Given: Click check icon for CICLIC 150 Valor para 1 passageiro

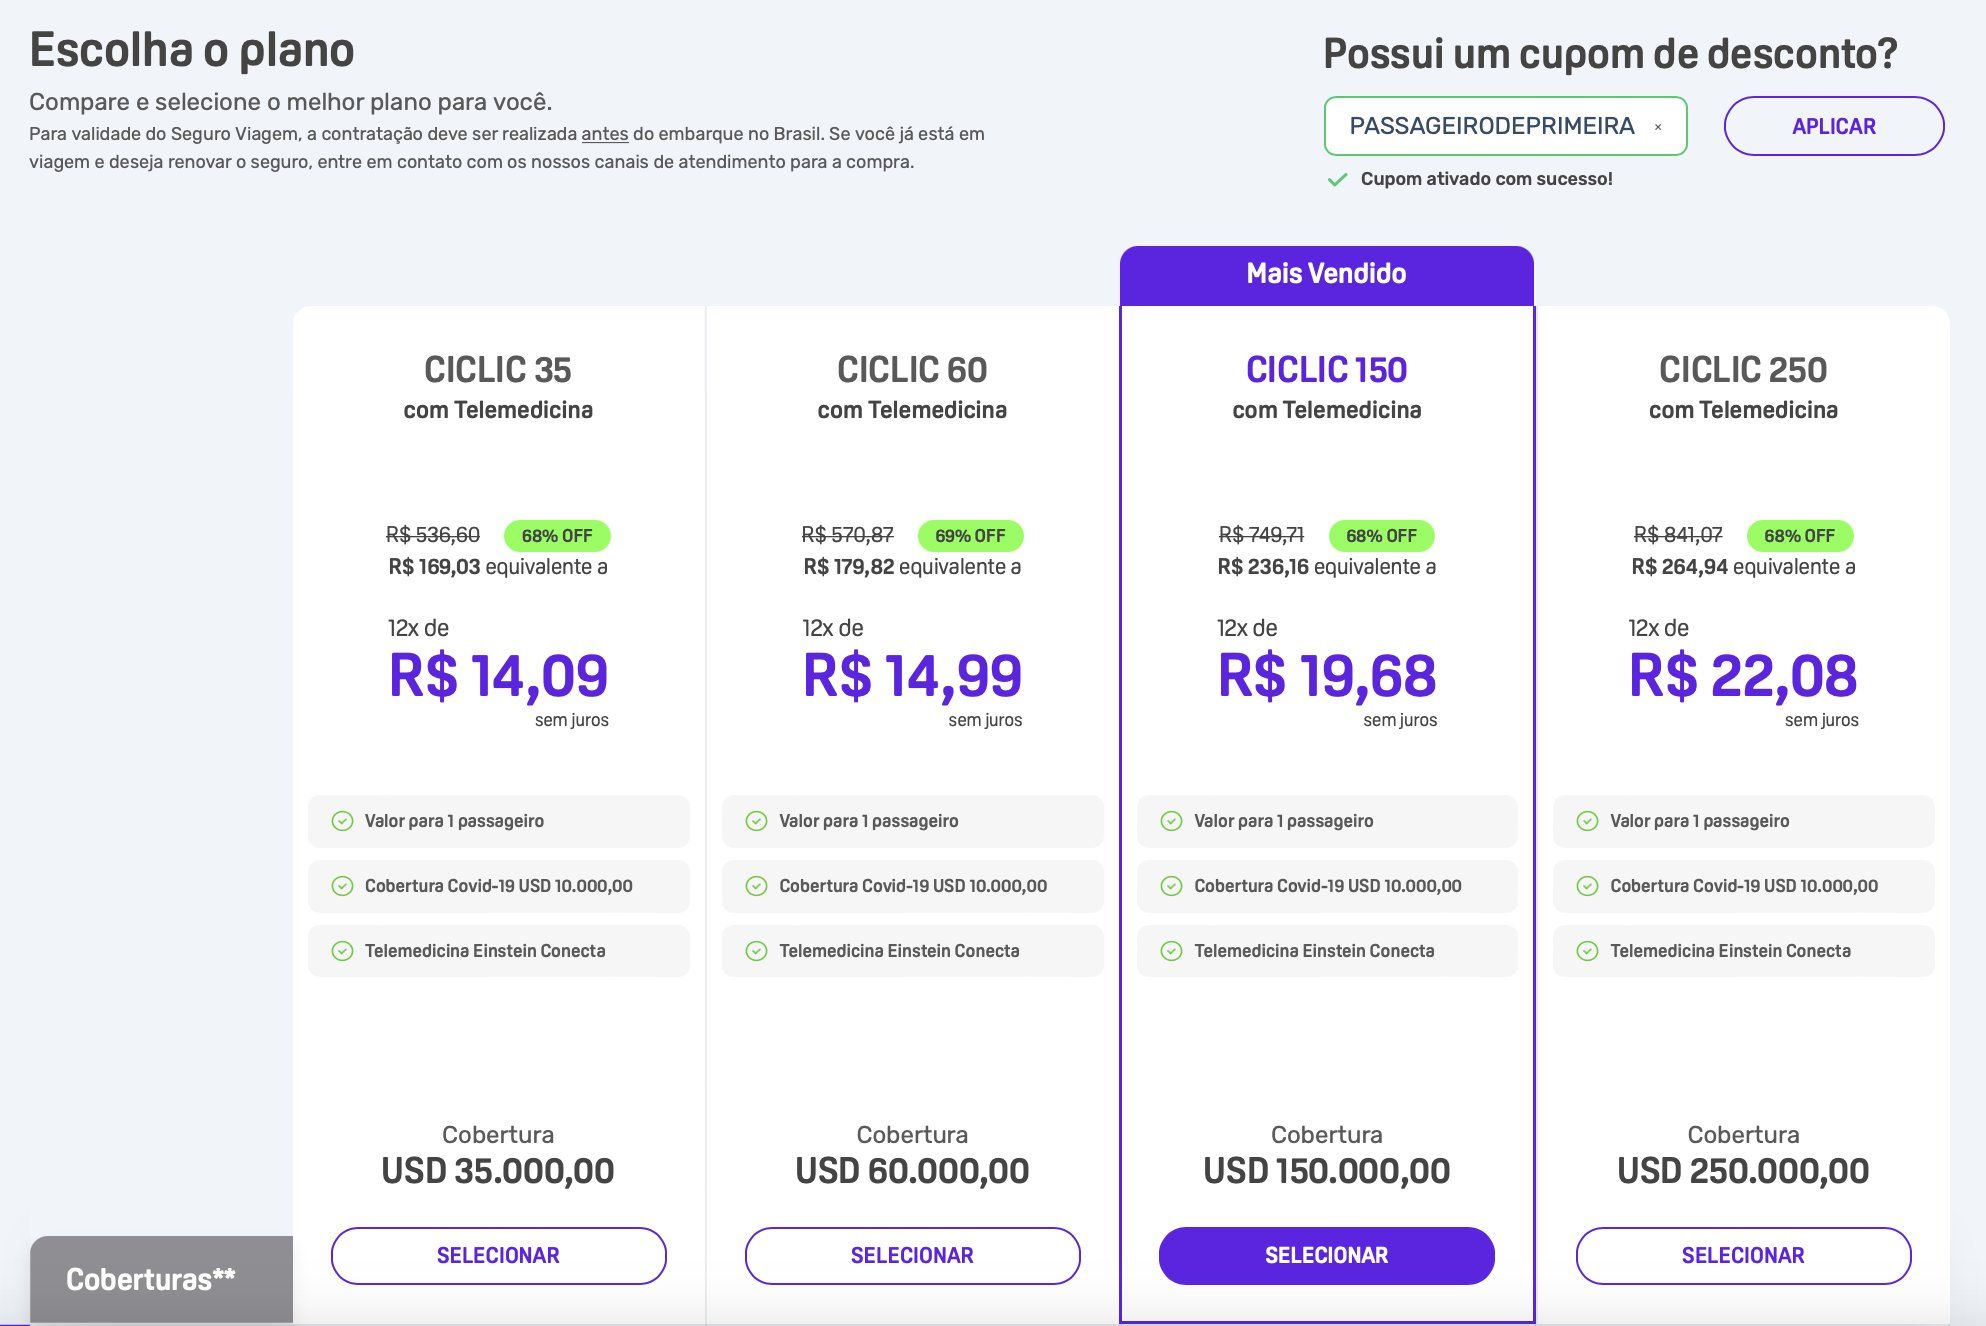Looking at the screenshot, I should click(x=1171, y=821).
